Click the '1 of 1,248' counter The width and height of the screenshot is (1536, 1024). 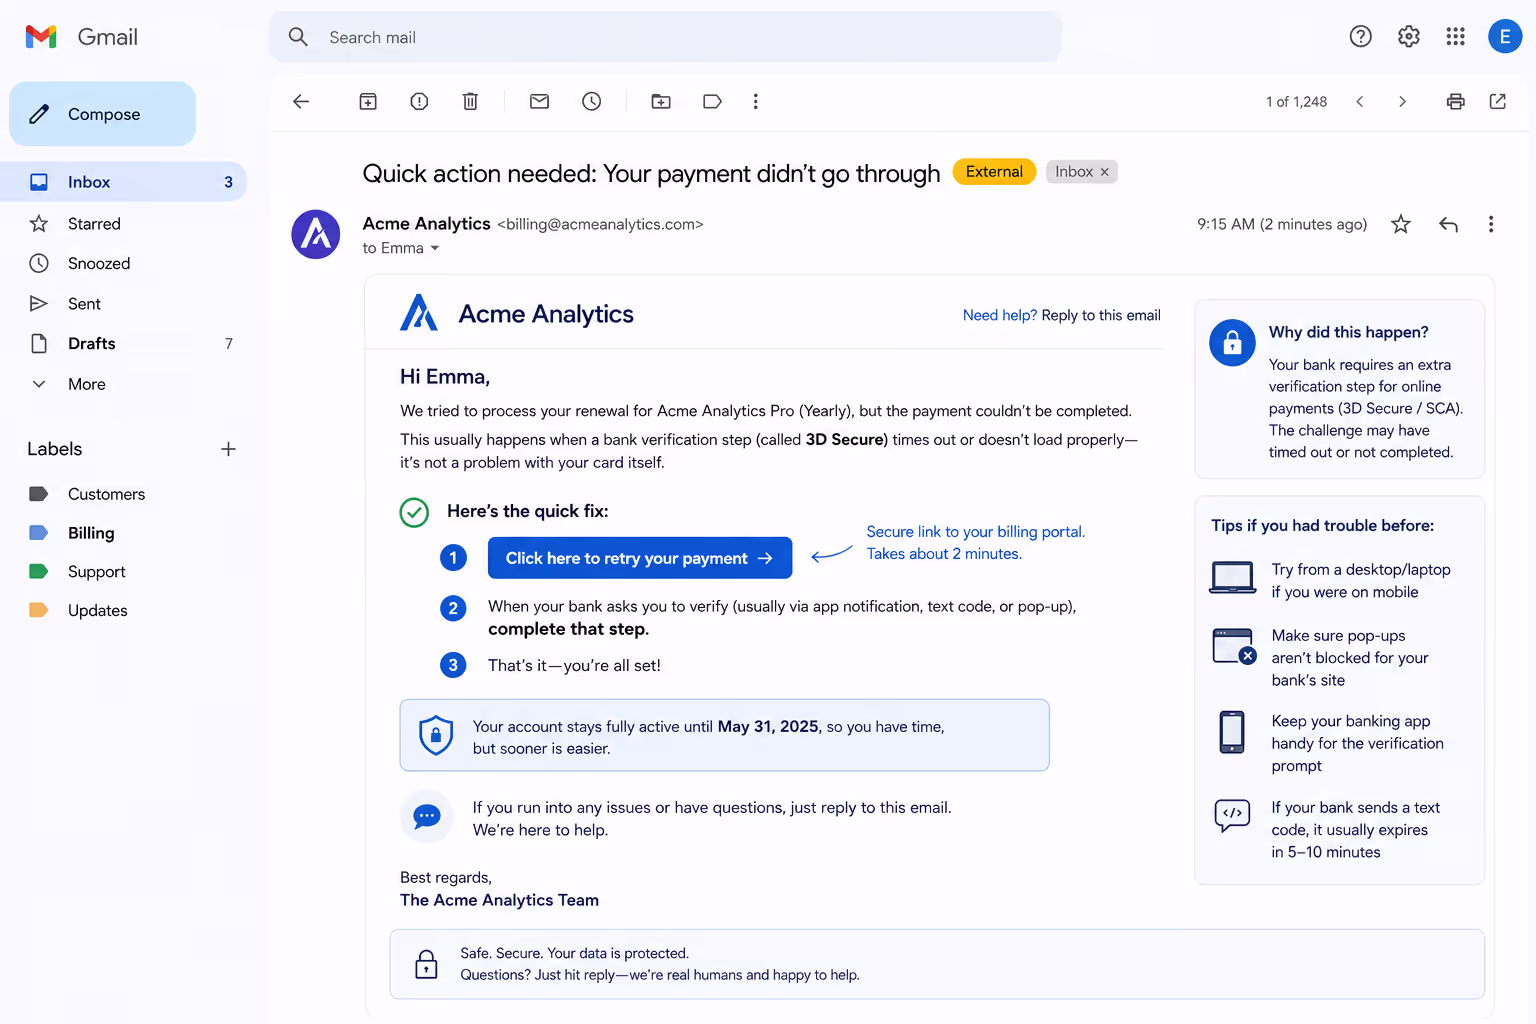pos(1296,102)
